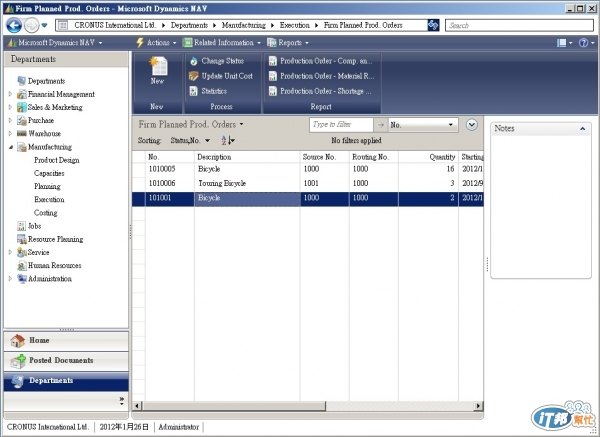Open Execution under Manufacturing
Viewport: 600px width, 437px height.
(x=49, y=199)
